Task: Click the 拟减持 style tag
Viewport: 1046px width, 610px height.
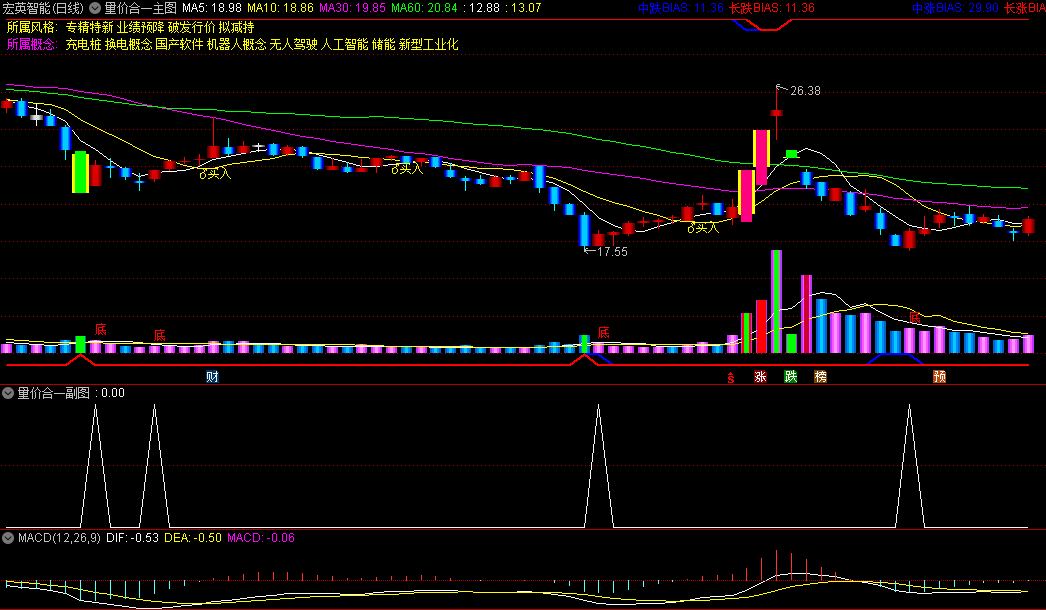Action: (236, 27)
